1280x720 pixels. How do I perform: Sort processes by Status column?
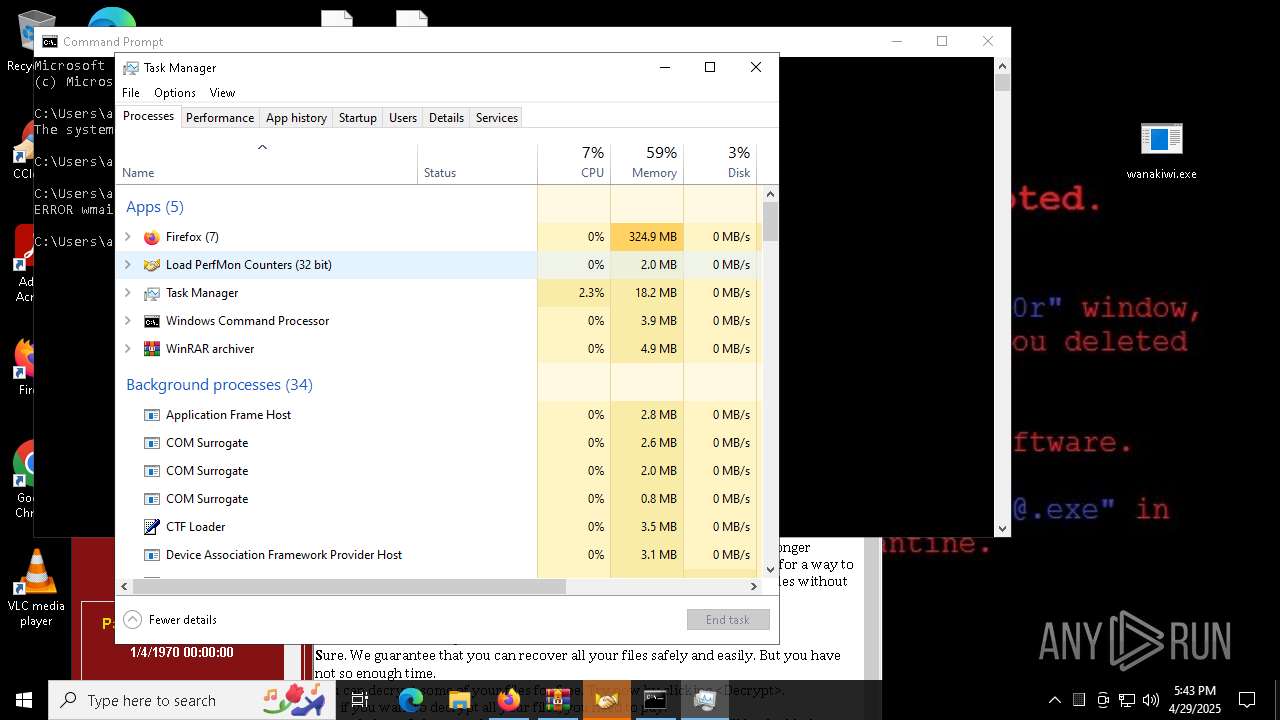click(x=477, y=164)
